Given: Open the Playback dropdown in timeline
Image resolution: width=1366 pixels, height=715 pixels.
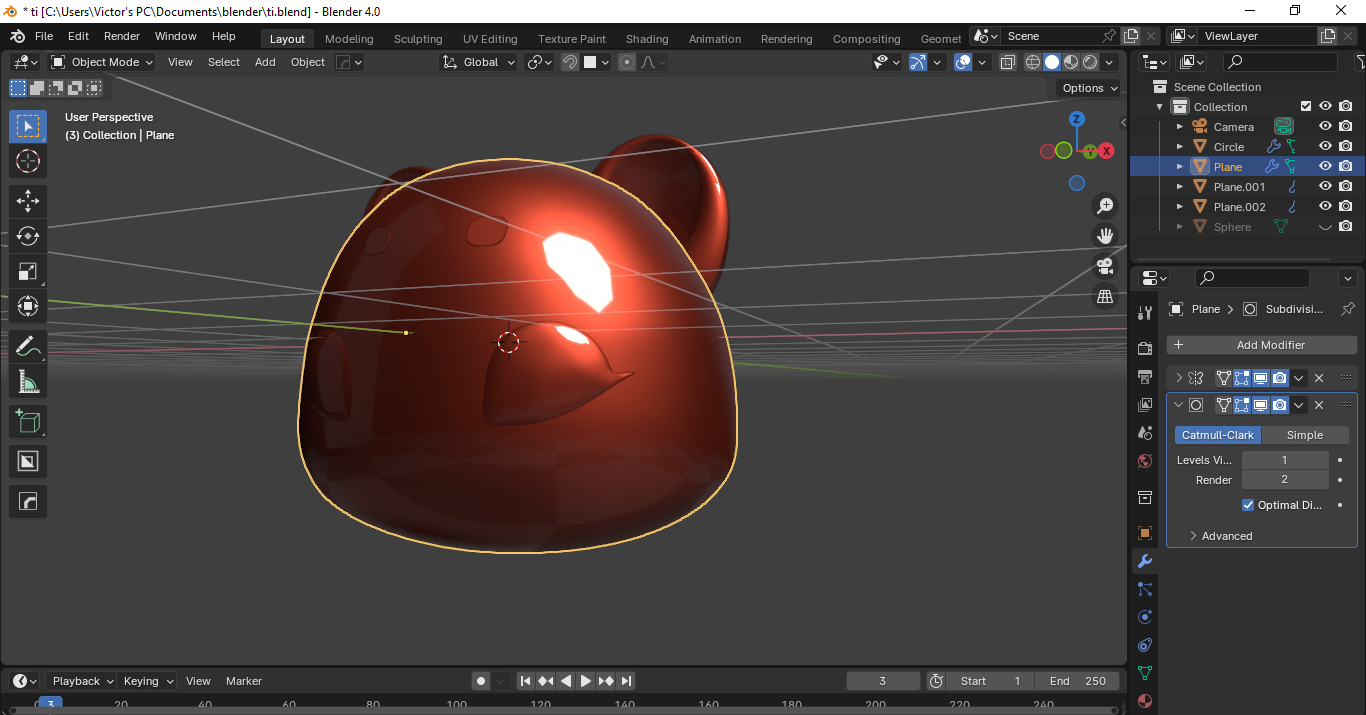Looking at the screenshot, I should click(x=83, y=681).
